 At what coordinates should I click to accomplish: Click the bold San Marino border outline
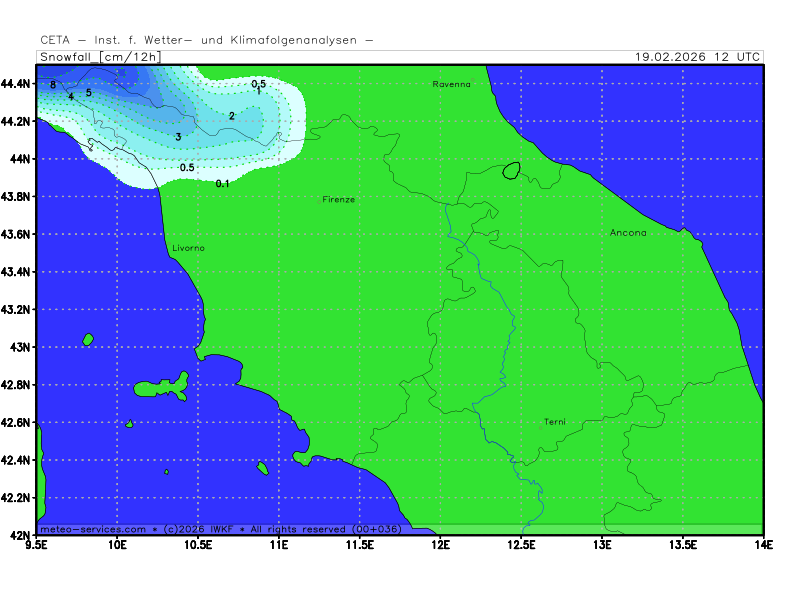[x=512, y=171]
